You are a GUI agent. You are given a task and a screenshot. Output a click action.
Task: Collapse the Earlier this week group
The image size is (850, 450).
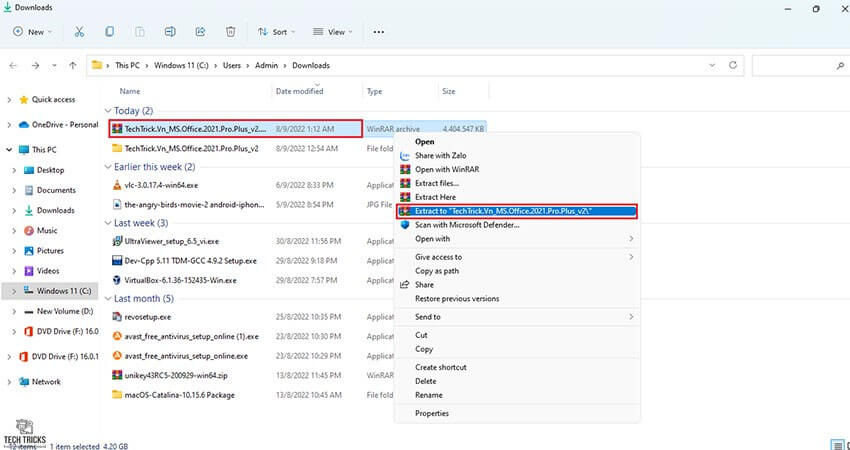pos(108,166)
